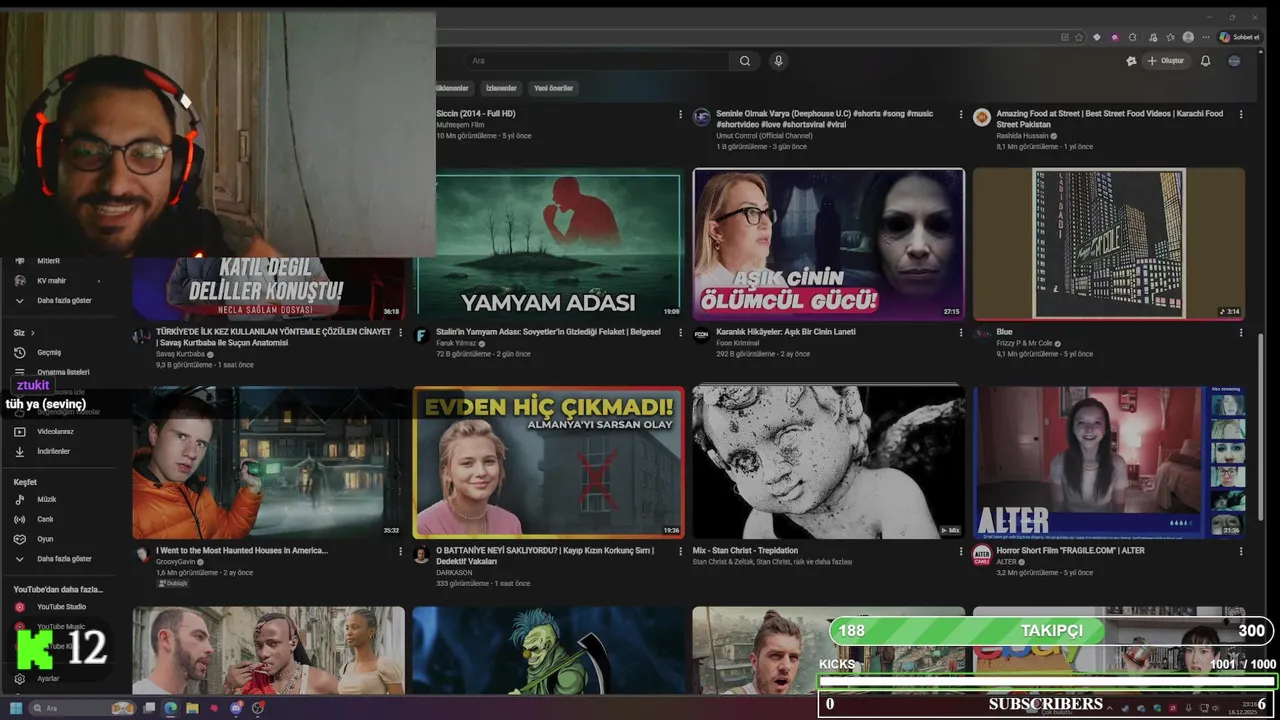Open the AŞIK CİNİN ÖLÜMCÜL GÜCÜ thumbnail
This screenshot has width=1280, height=720.
pyautogui.click(x=828, y=244)
